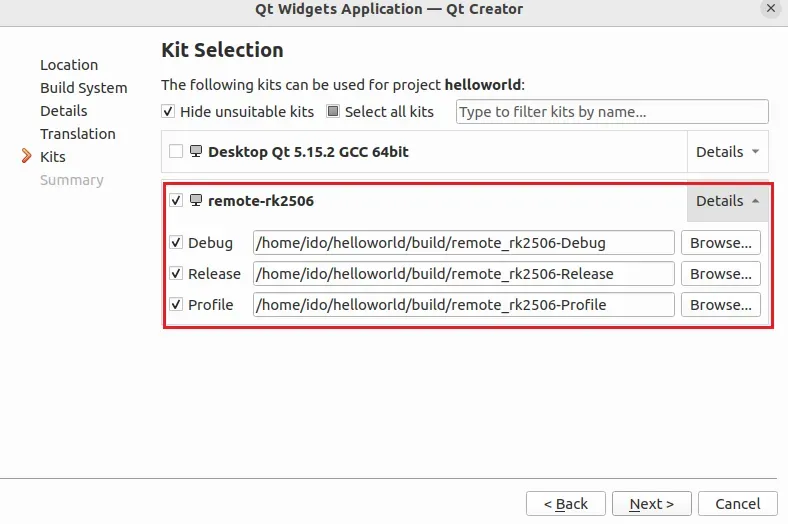Viewport: 788px width, 524px height.
Task: Click the filter kits by name field
Action: click(x=612, y=112)
